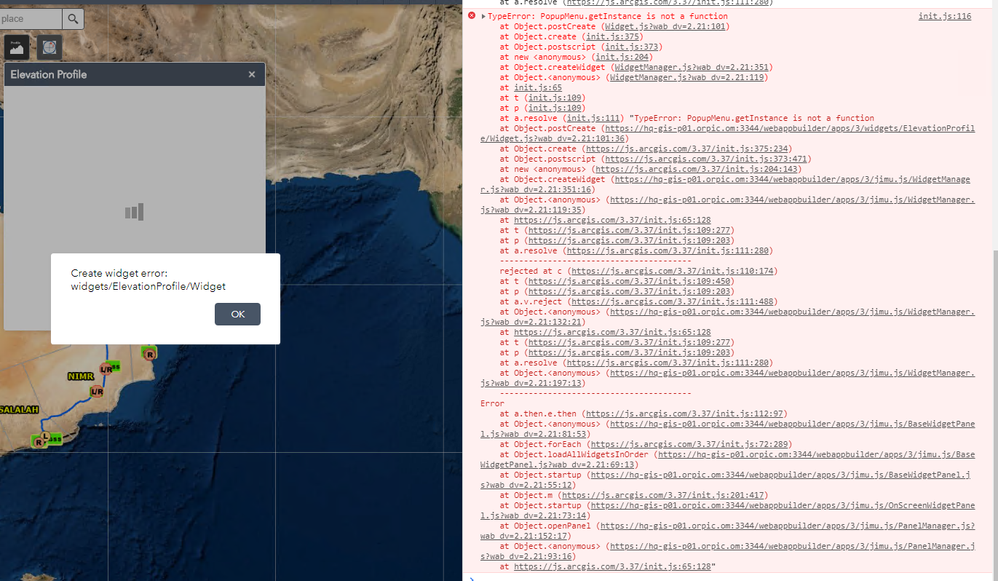Viewport: 998px width, 581px height.
Task: Click the loading indicator in Elevation Profile panel
Action: point(134,212)
